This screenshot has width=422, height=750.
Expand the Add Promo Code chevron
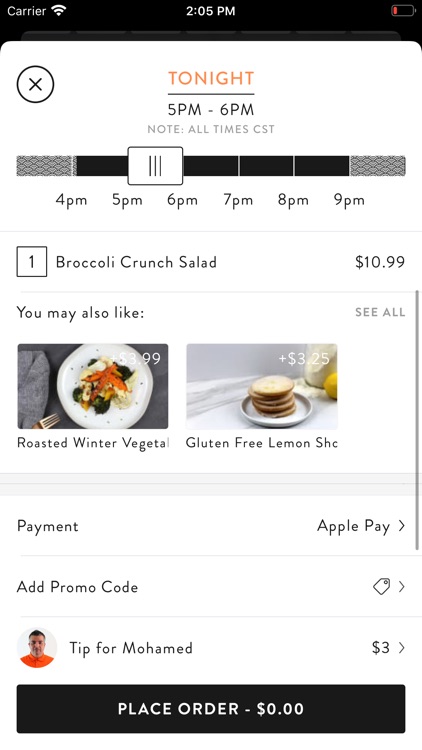click(401, 586)
